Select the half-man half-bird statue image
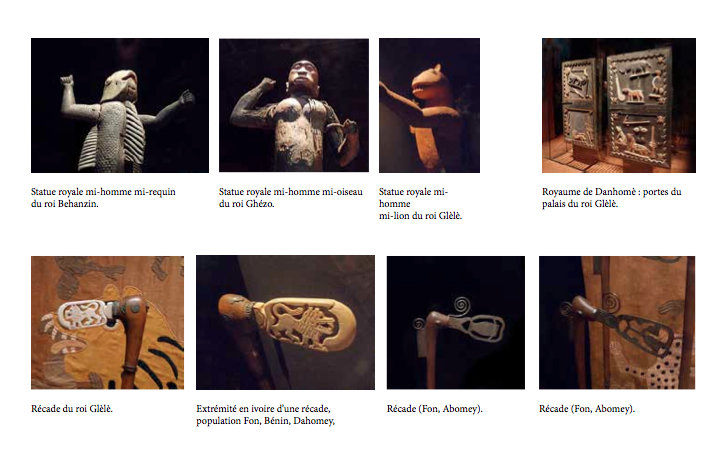The width and height of the screenshot is (725, 449). tap(294, 105)
